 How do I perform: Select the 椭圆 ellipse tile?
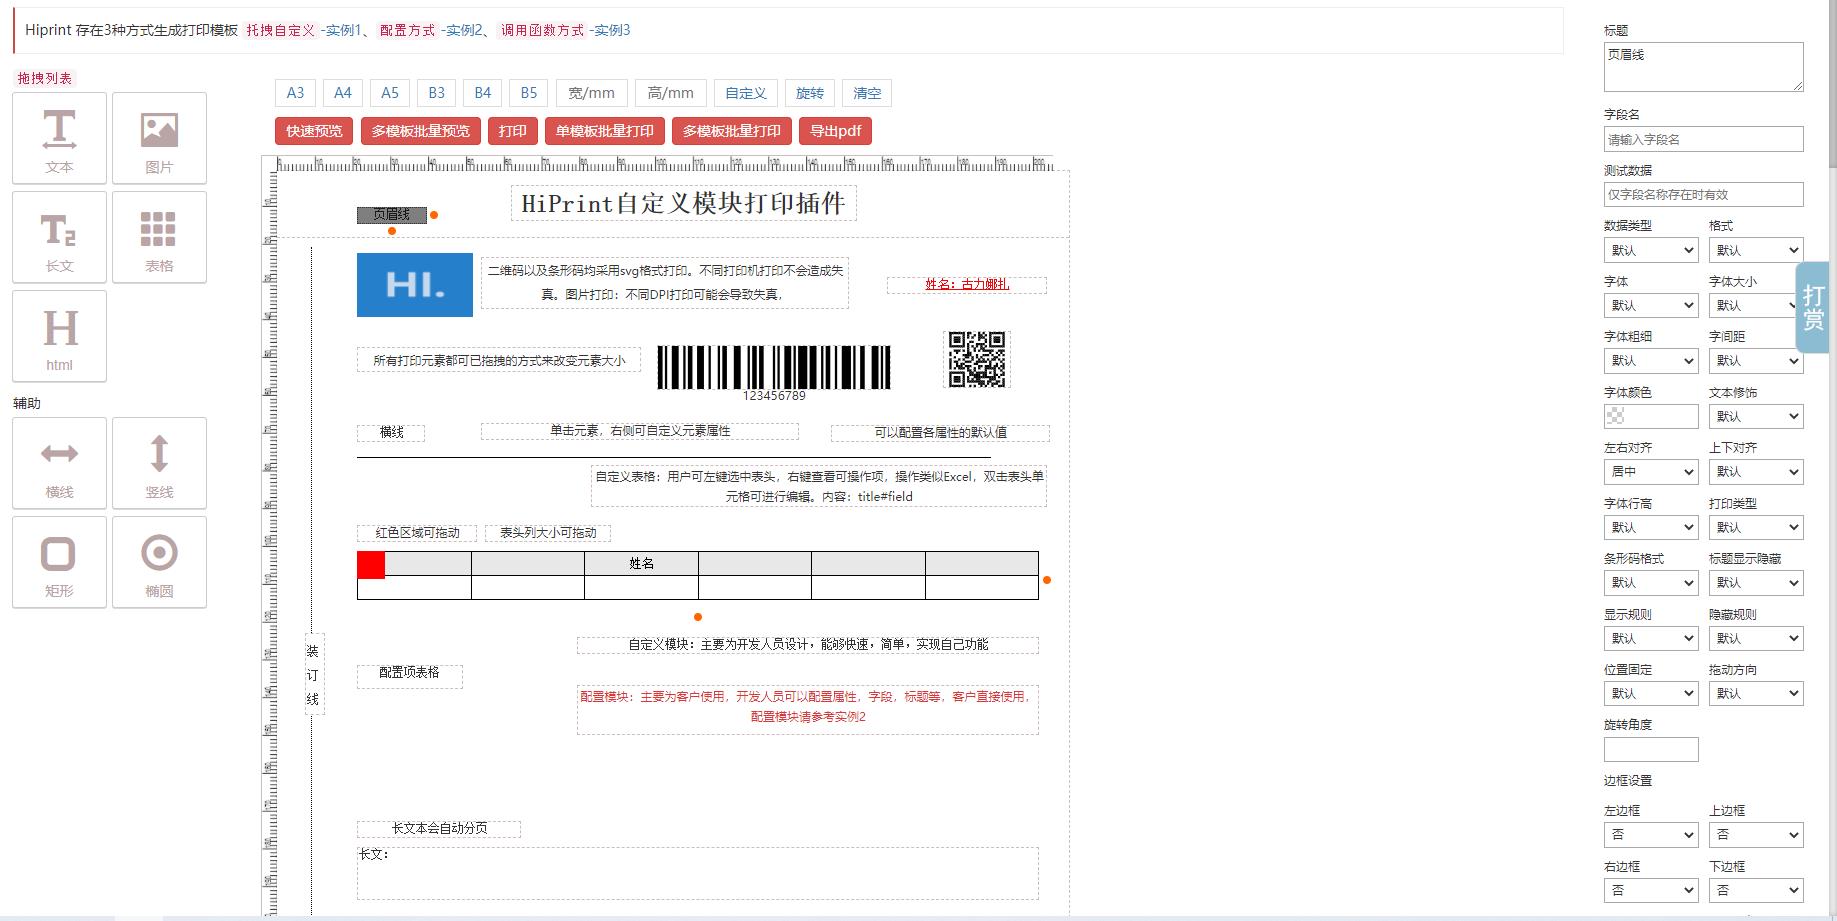159,562
